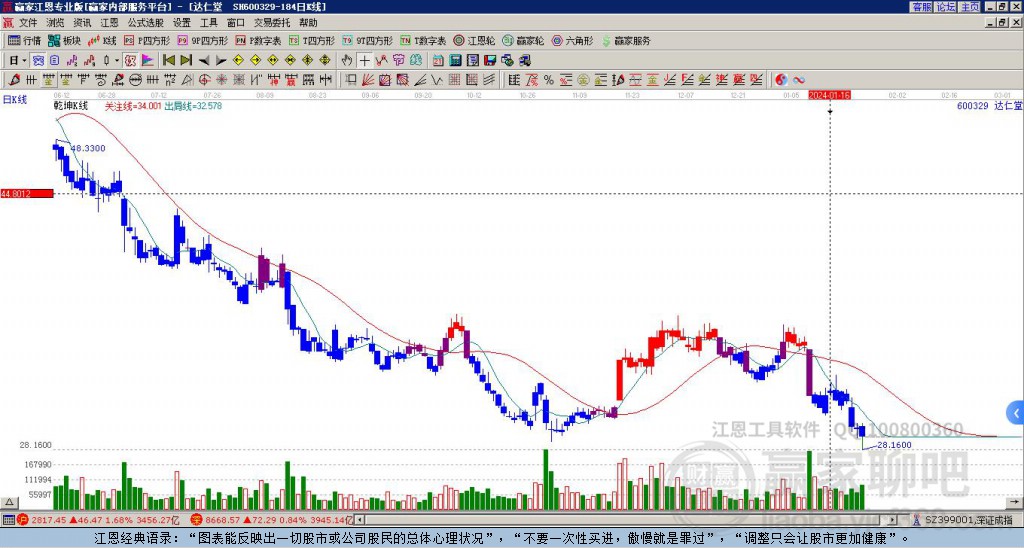The width and height of the screenshot is (1024, 548).
Task: Click the Shanghai index 2817.45 status
Action: pos(98,520)
